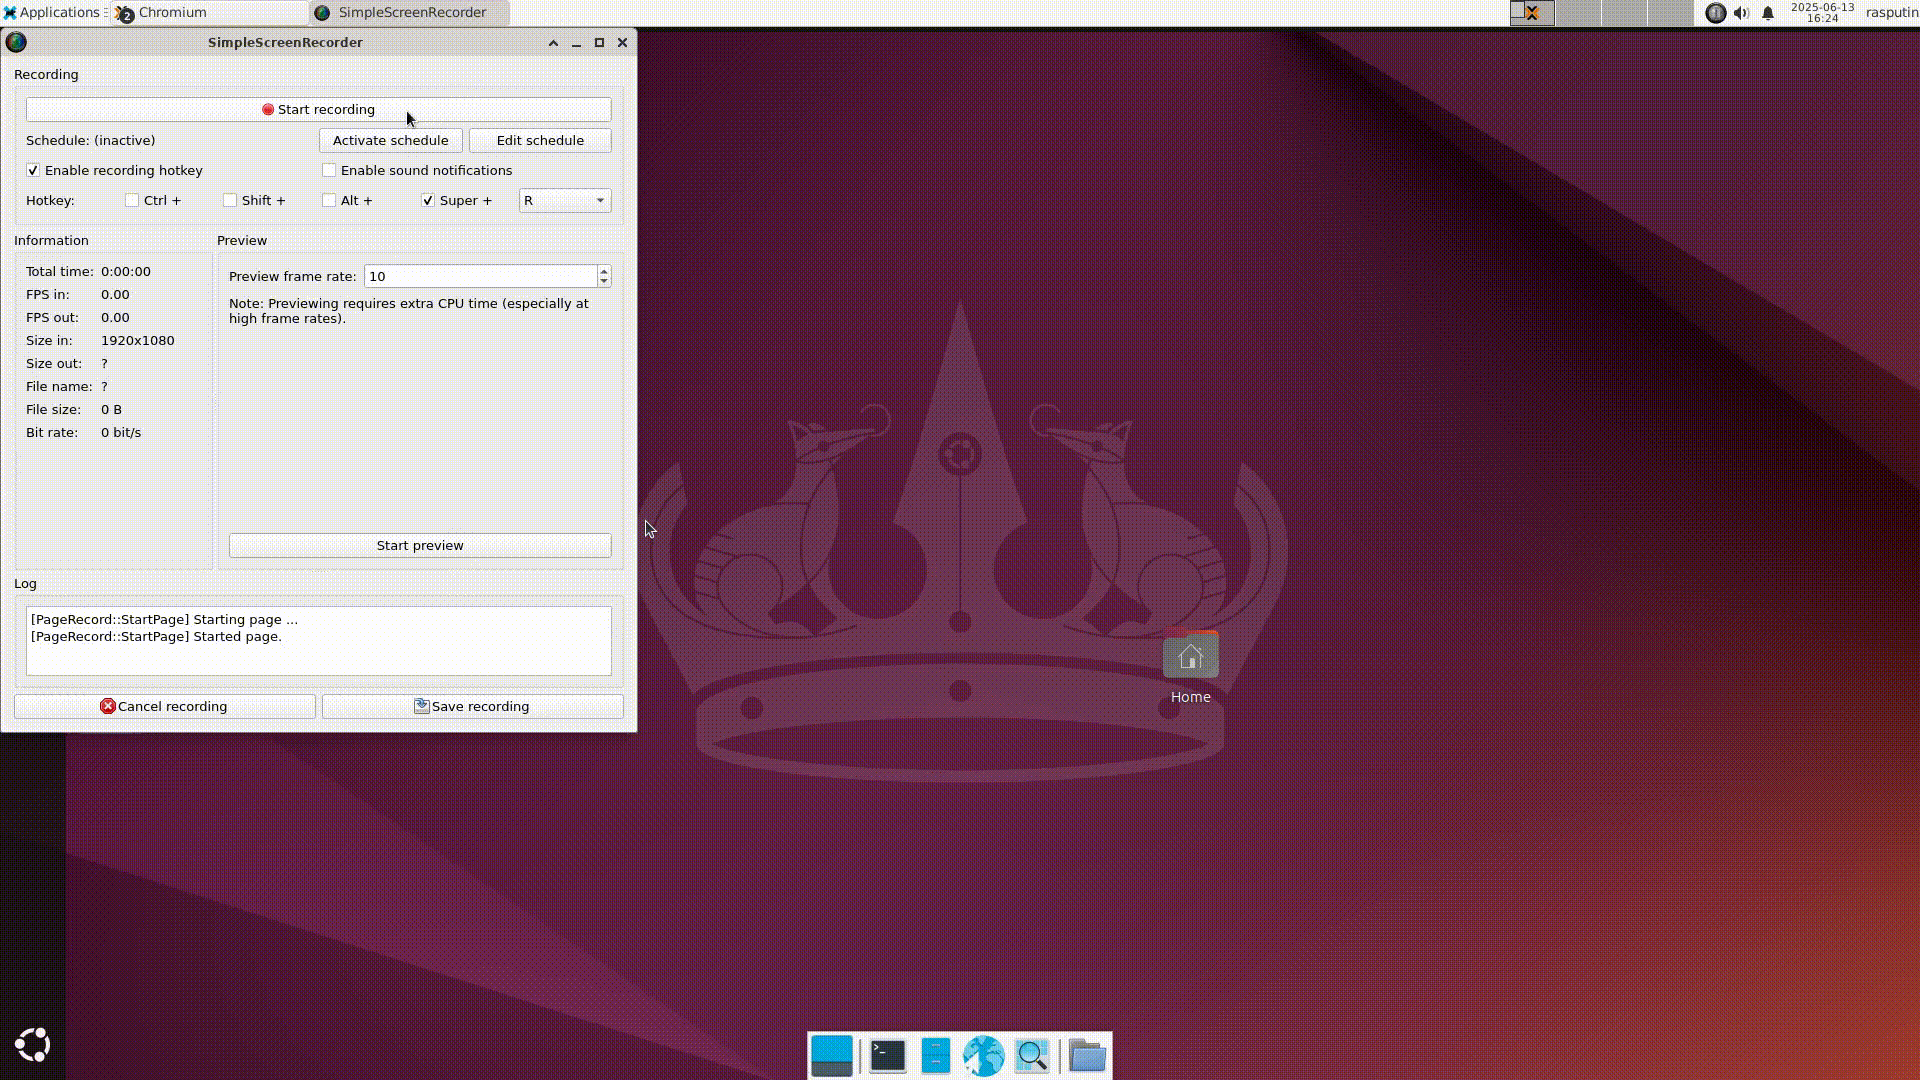Click the preview frame rate field

(480, 277)
